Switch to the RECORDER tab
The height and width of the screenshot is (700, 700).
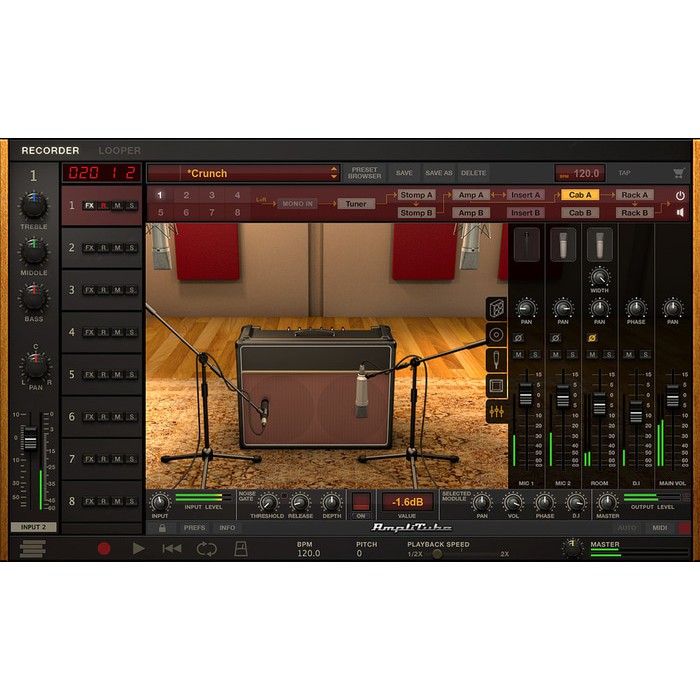tap(50, 150)
